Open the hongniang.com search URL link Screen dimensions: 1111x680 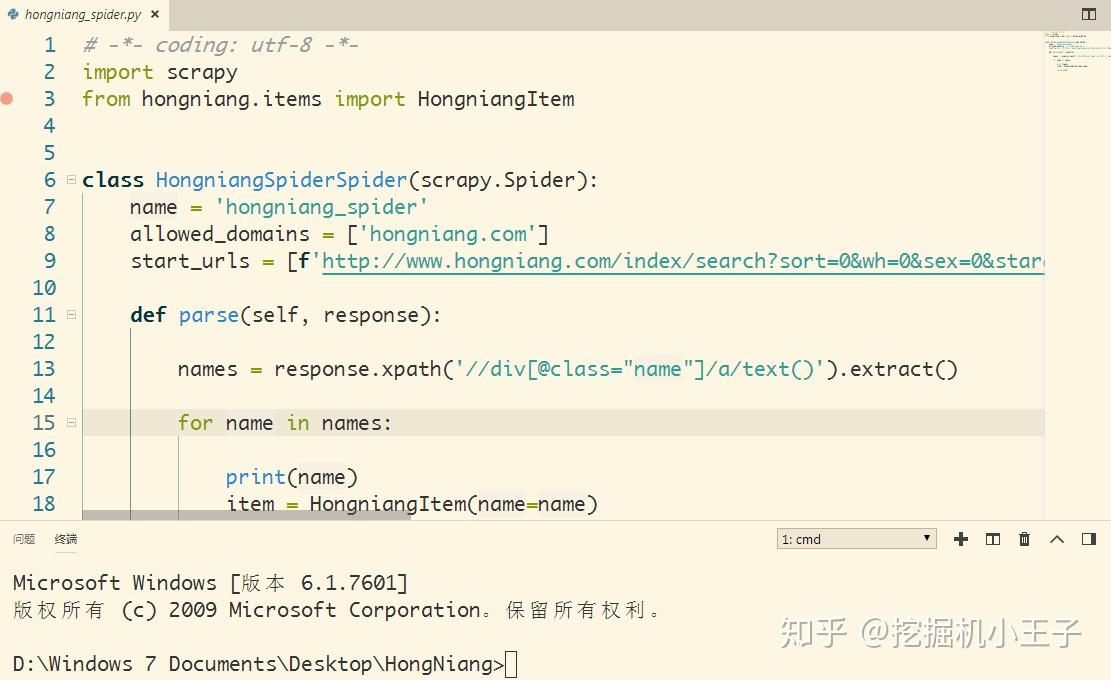click(x=683, y=261)
